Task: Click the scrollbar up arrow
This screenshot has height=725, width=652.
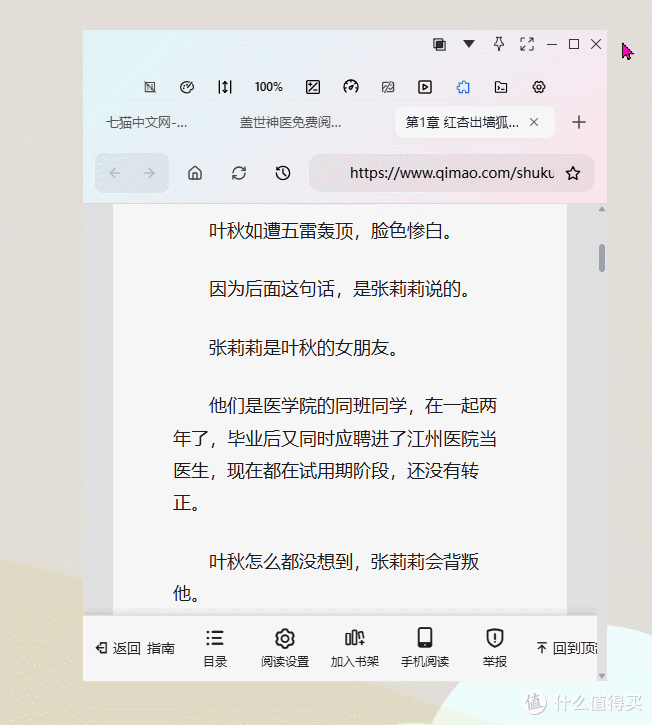Action: coord(602,209)
